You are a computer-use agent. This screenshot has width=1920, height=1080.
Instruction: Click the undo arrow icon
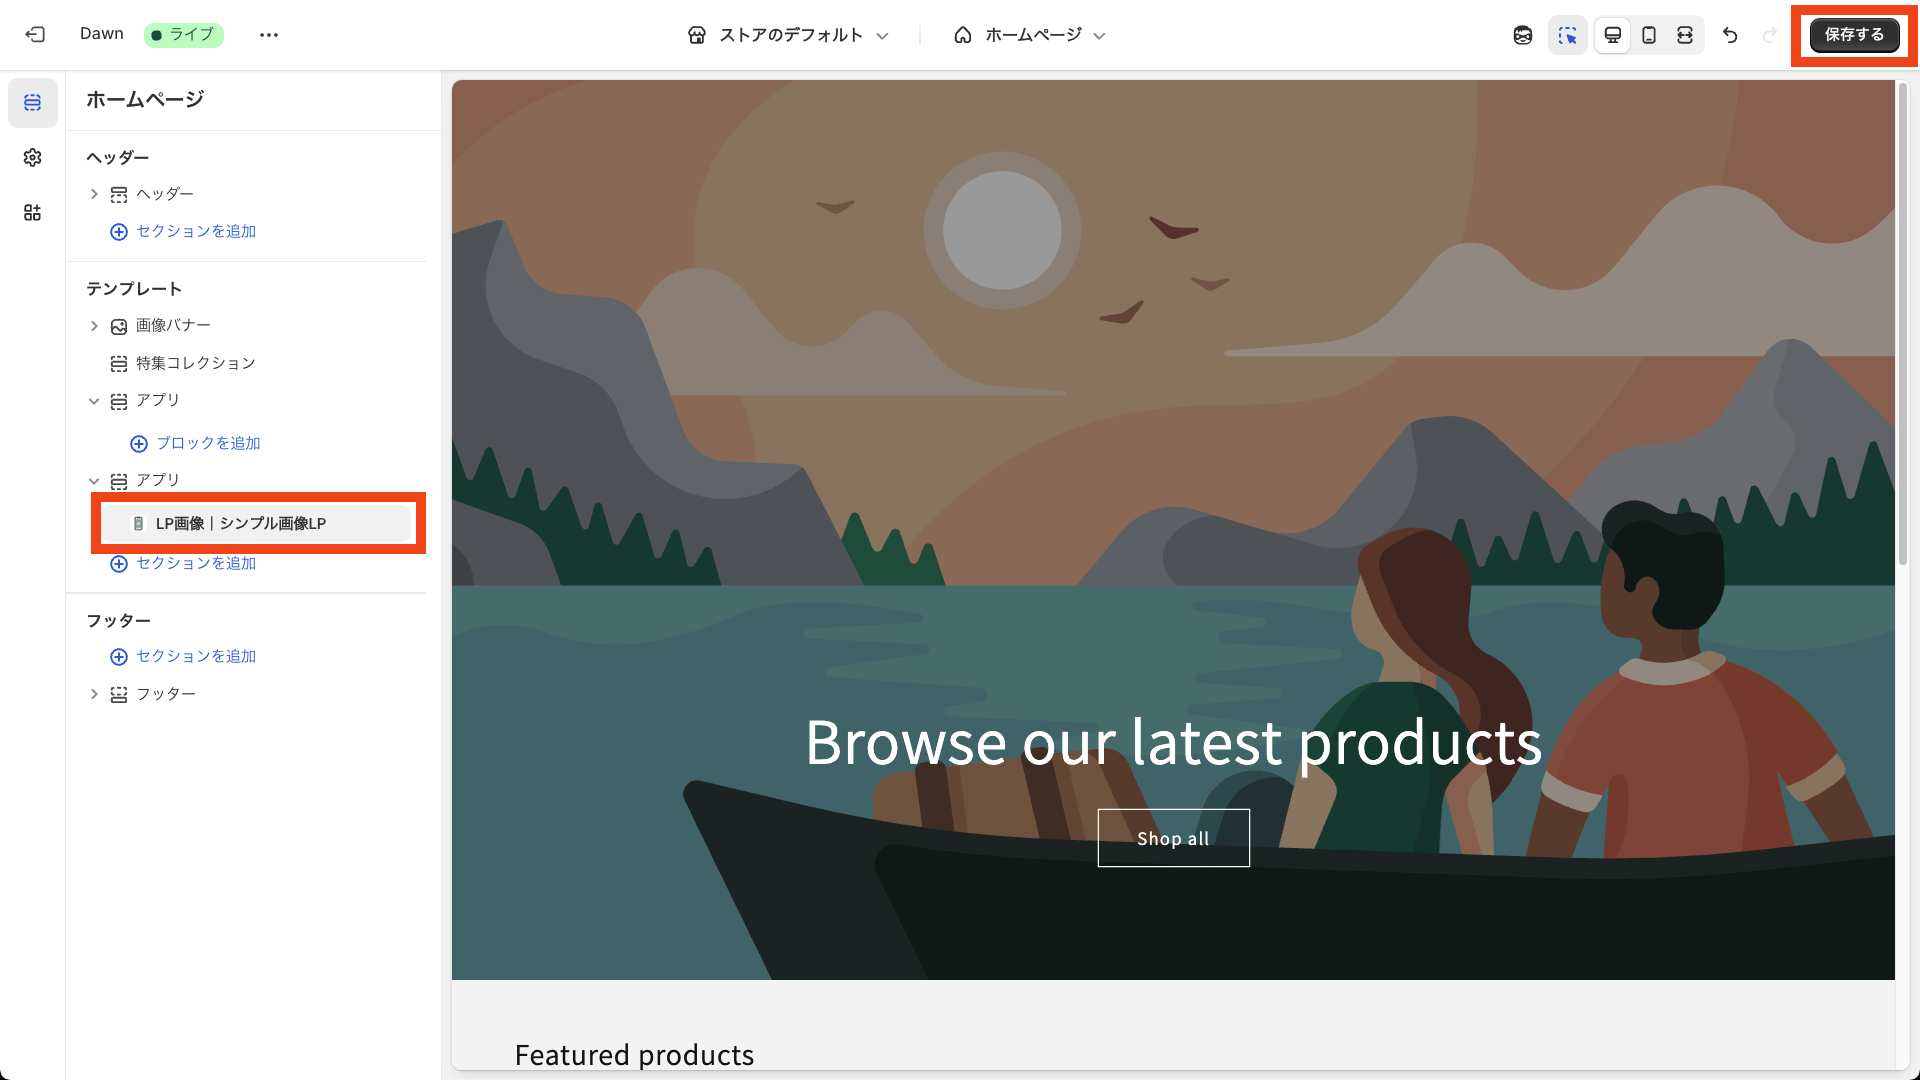point(1730,34)
